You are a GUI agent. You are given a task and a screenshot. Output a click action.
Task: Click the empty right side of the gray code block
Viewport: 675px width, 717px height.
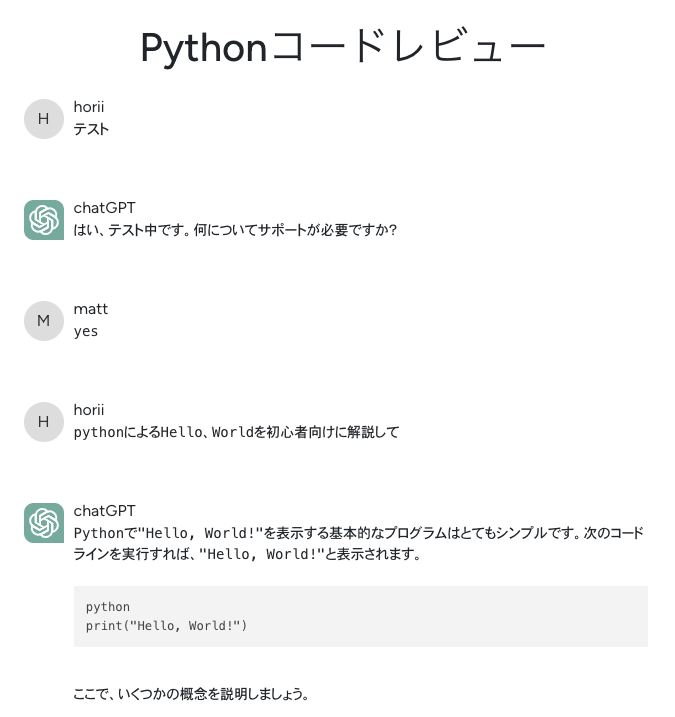click(500, 616)
